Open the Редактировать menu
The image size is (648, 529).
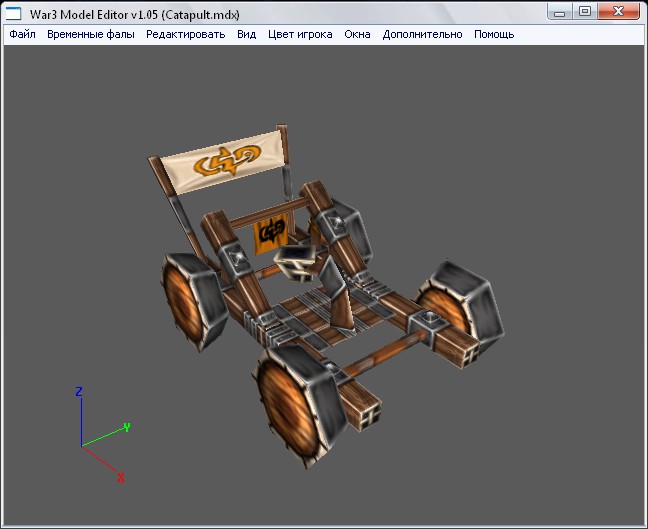pyautogui.click(x=186, y=34)
